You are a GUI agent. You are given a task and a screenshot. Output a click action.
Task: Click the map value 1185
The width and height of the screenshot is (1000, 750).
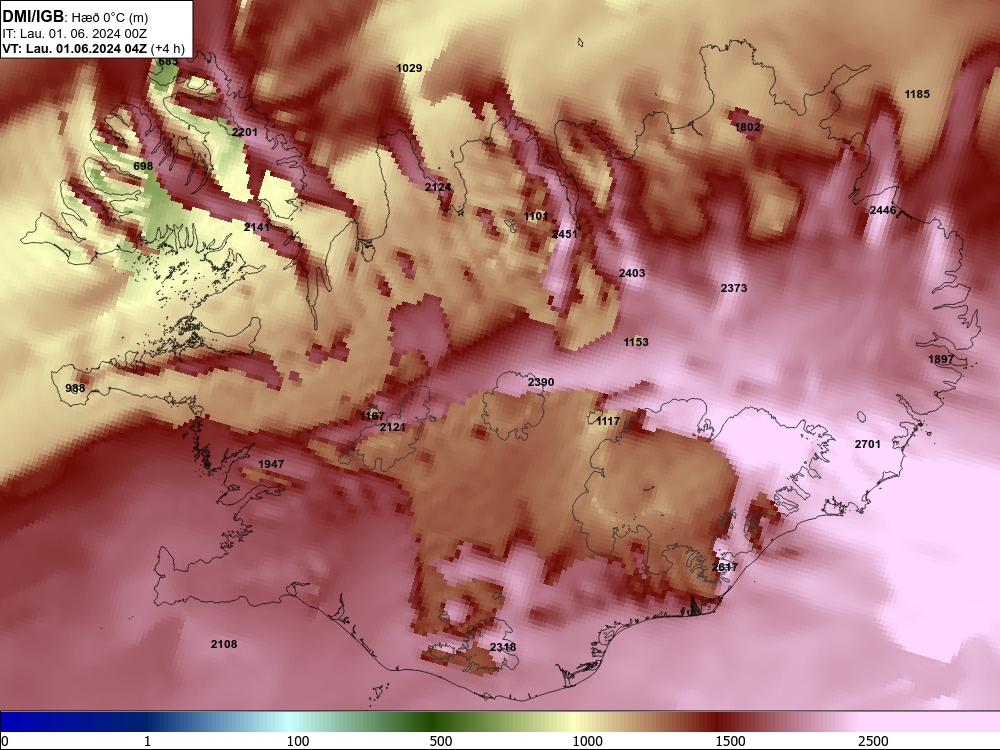coord(917,94)
